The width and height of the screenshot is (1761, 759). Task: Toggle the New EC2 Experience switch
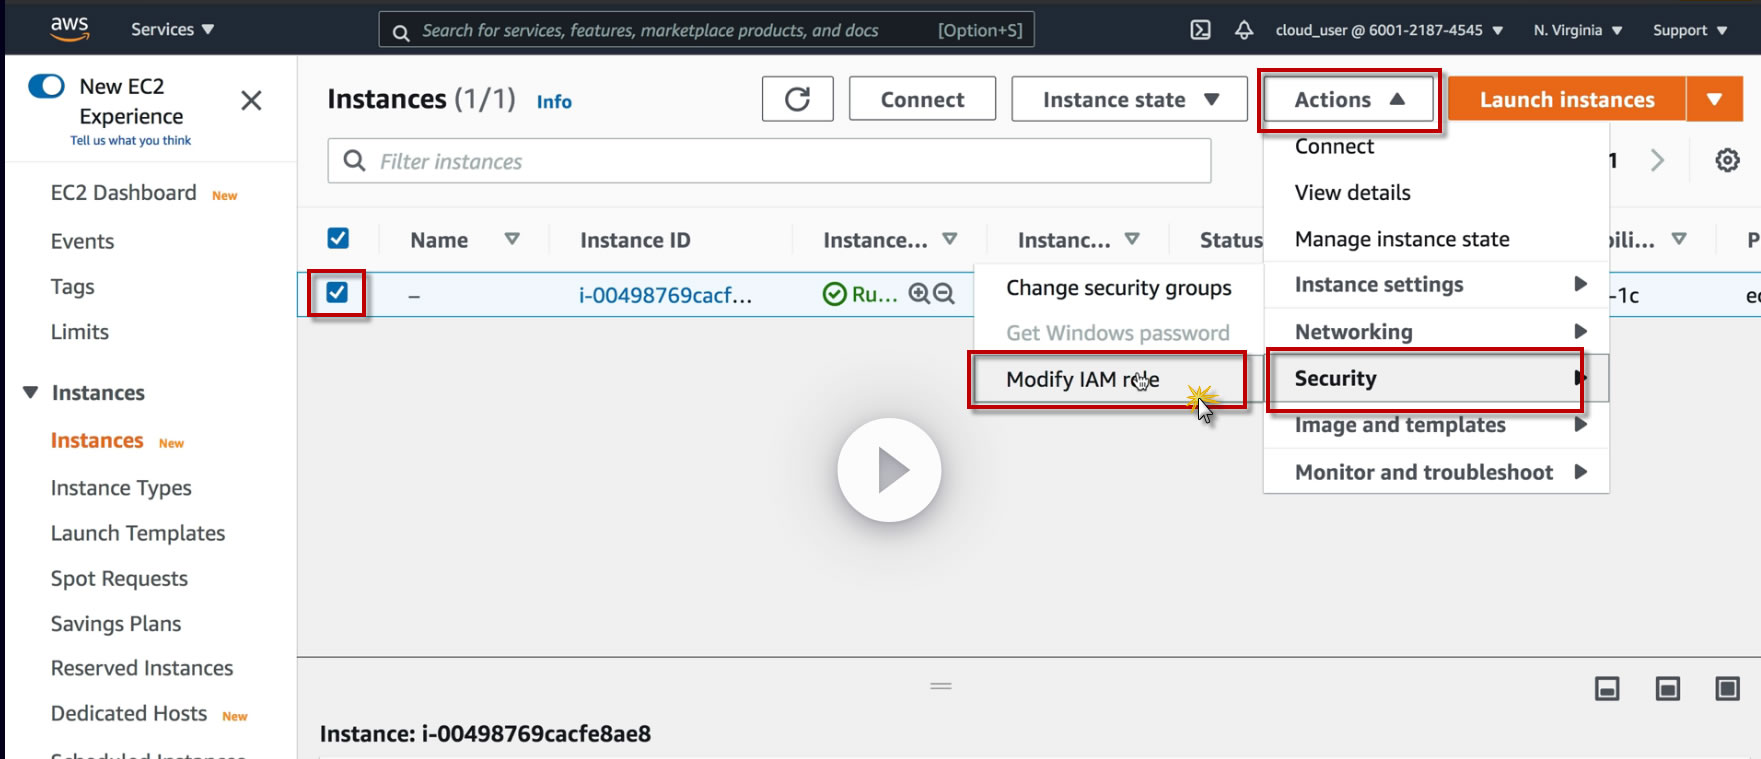tap(46, 86)
